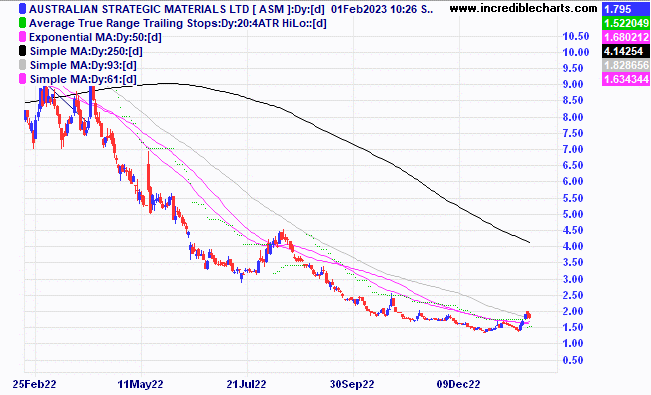The image size is (651, 395).
Task: Click the 1.522049 ATR stop value box
Action: (x=626, y=23)
